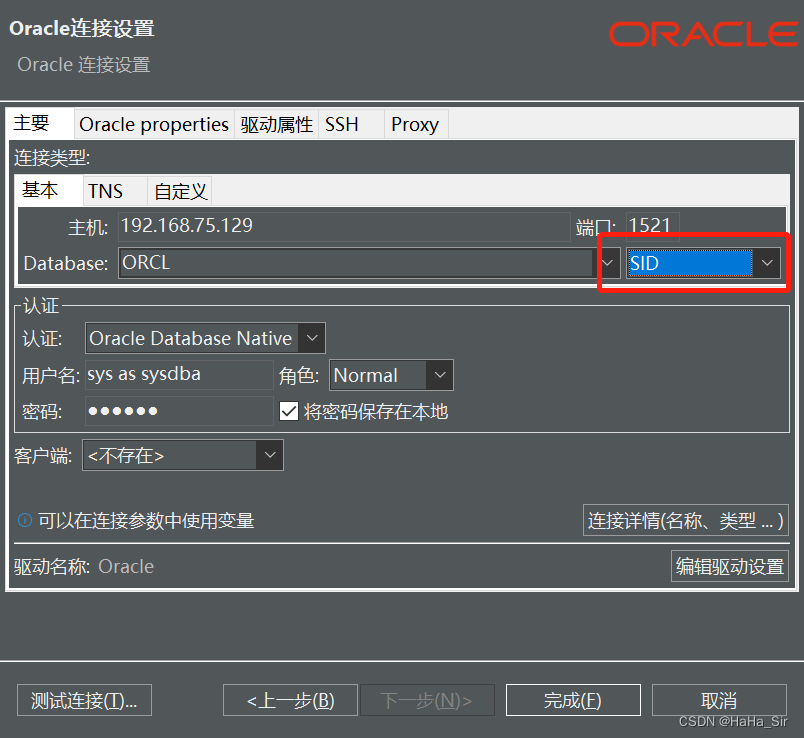The width and height of the screenshot is (804, 738).
Task: Click the 主机 host address field
Action: click(x=344, y=226)
